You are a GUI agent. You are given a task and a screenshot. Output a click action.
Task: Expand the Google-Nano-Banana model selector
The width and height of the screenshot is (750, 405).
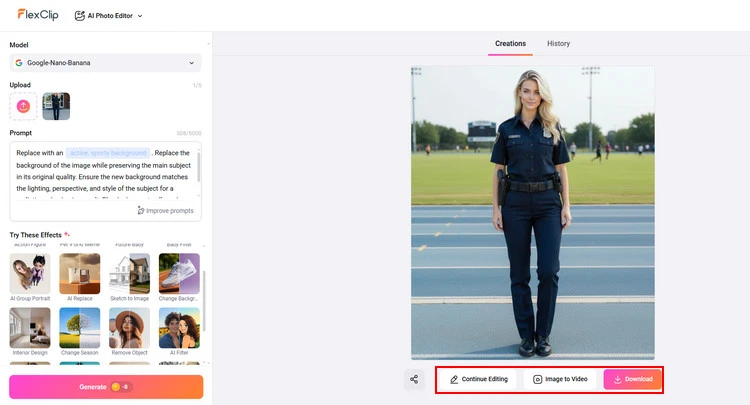click(105, 63)
